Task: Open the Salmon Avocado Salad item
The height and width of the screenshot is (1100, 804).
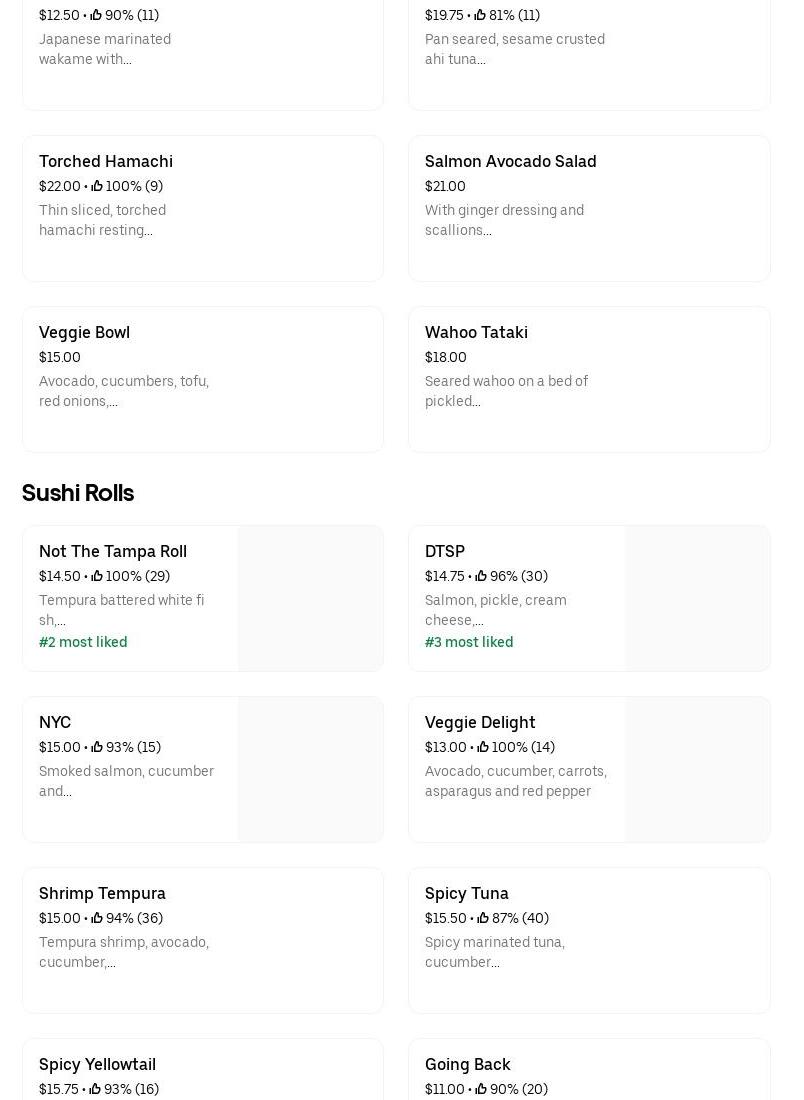Action: click(510, 161)
